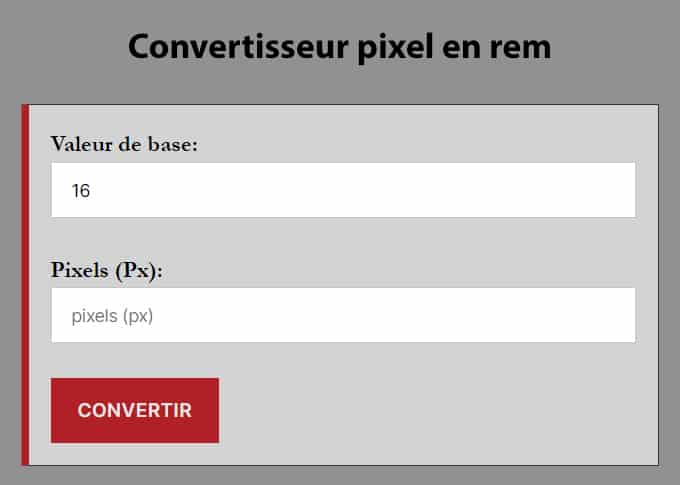Viewport: 680px width, 485px height.
Task: Click the number 16 in the base field
Action: 81,191
